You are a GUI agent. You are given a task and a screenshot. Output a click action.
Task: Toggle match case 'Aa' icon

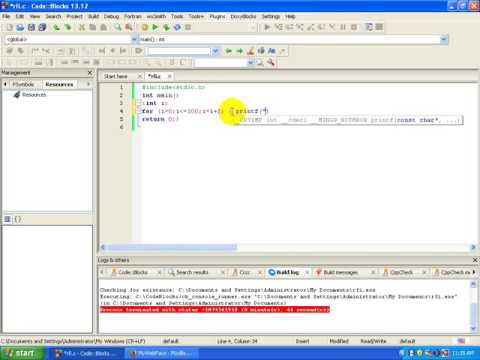(272, 51)
